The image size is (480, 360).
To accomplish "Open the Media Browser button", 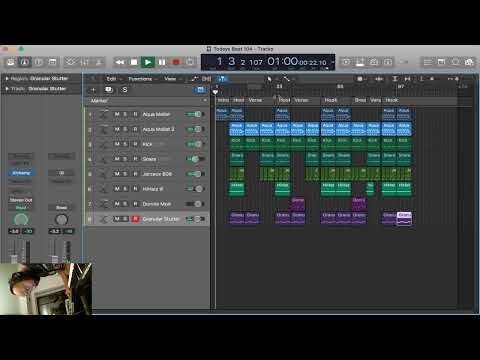I will click(469, 62).
